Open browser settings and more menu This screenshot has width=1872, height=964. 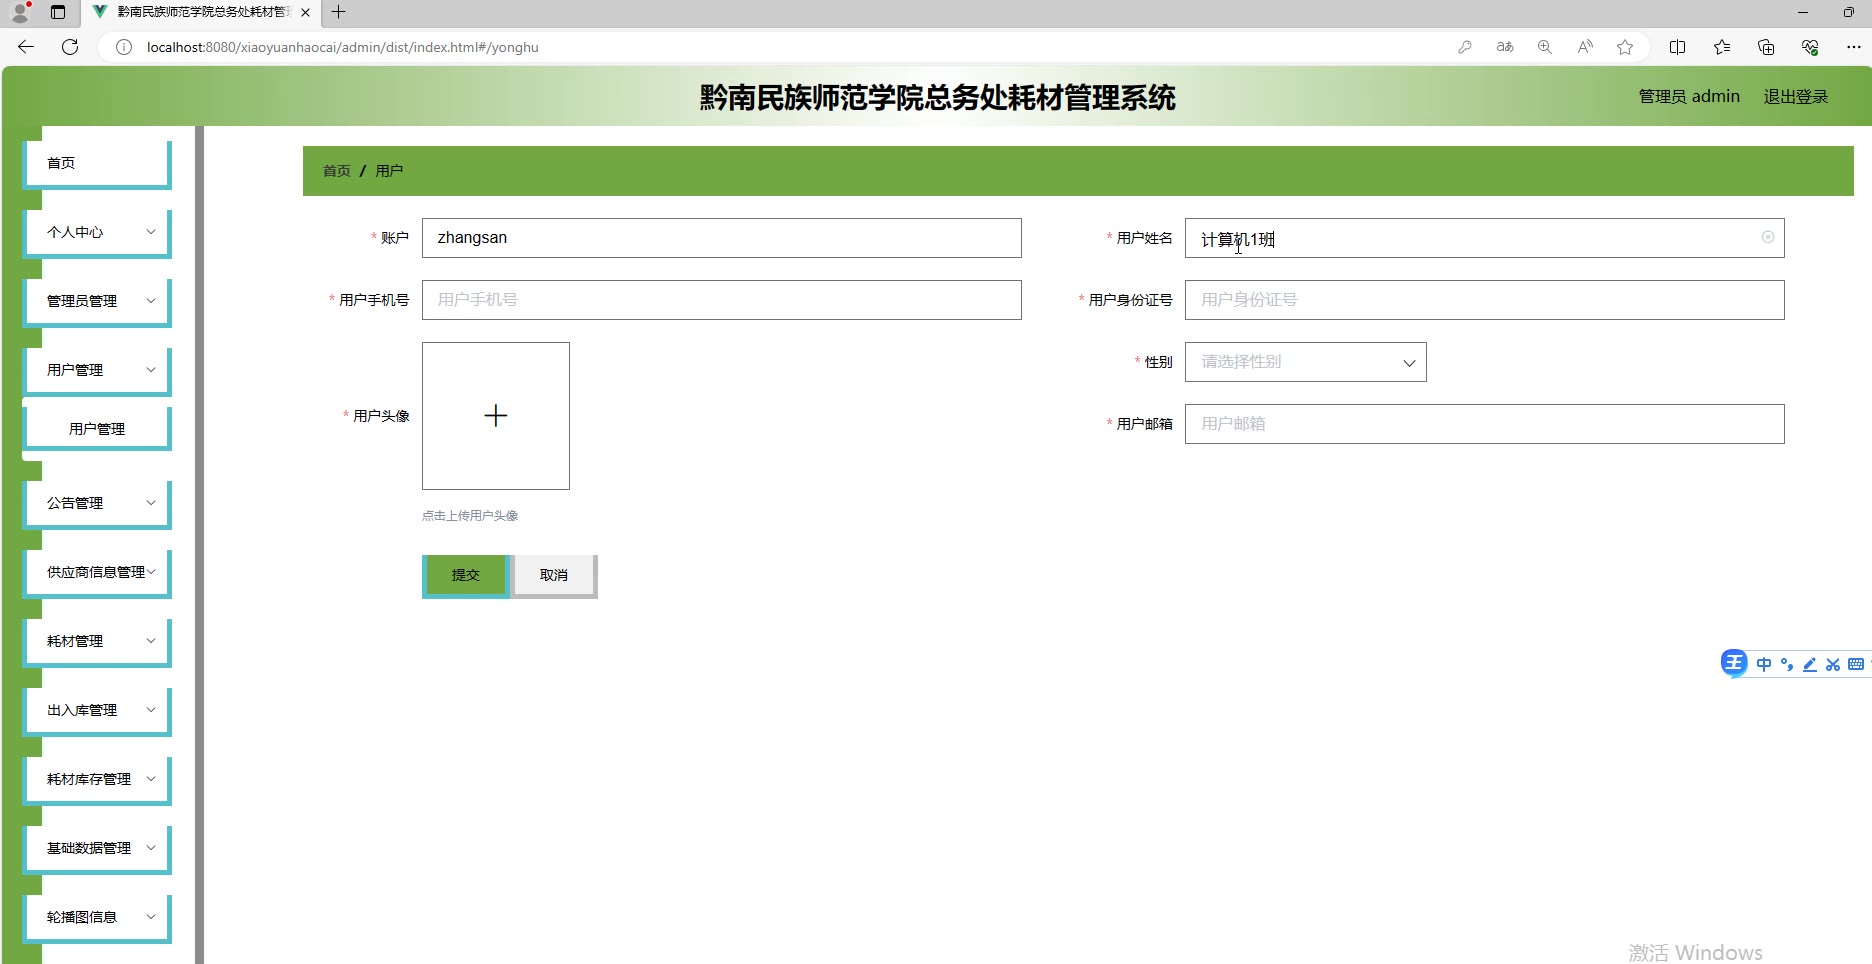pyautogui.click(x=1854, y=47)
